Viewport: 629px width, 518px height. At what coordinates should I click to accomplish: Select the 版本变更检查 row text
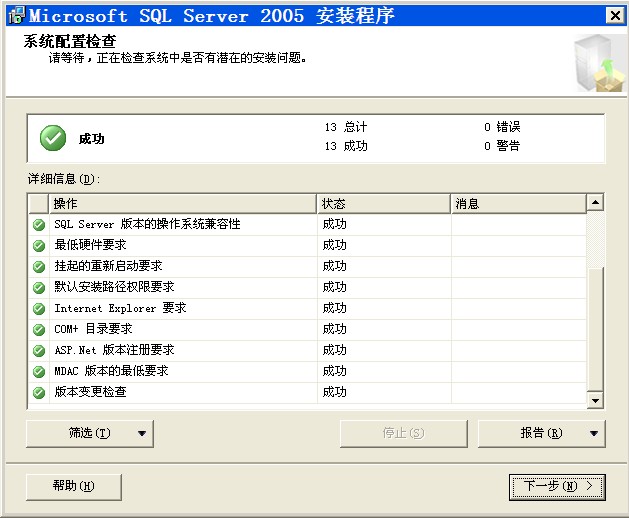[90, 392]
